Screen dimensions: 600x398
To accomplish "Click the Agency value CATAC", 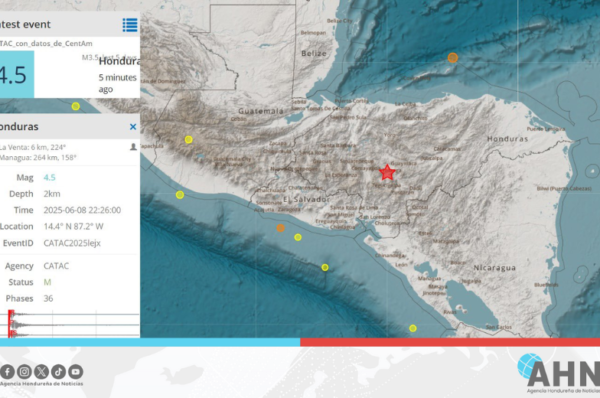I will (x=56, y=266).
